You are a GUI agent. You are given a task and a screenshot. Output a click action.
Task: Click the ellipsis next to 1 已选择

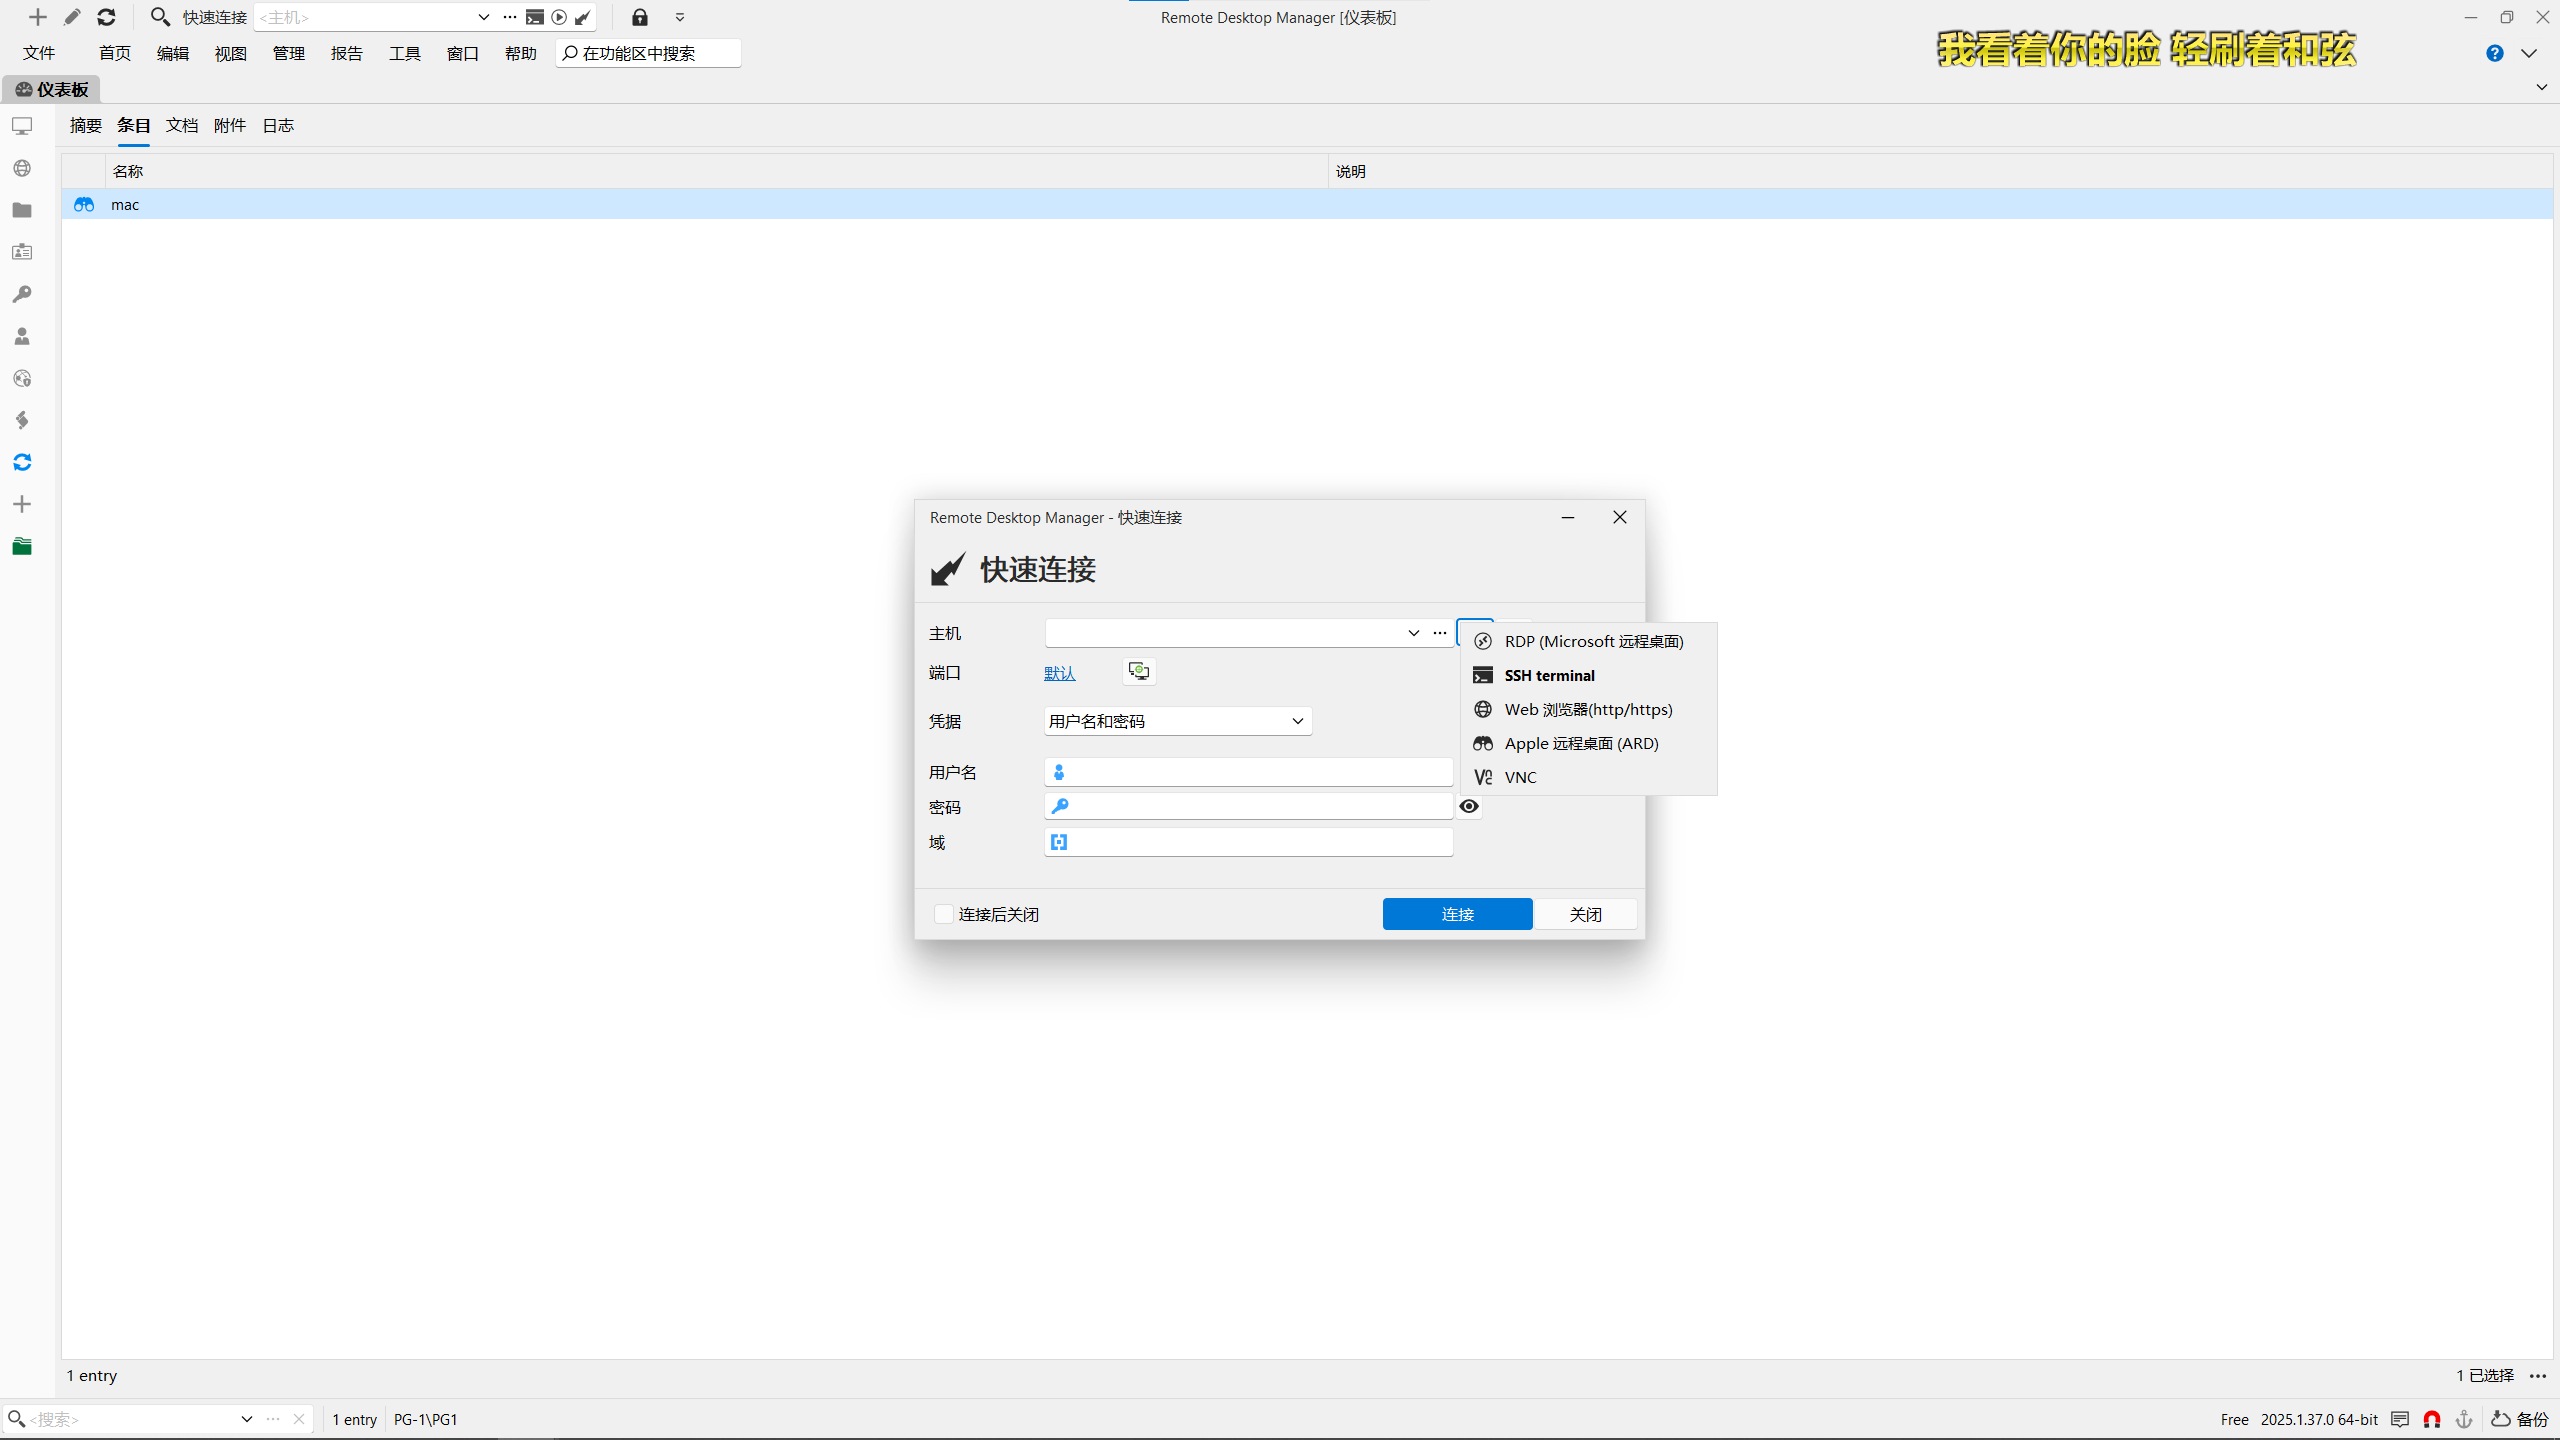click(x=2538, y=1376)
